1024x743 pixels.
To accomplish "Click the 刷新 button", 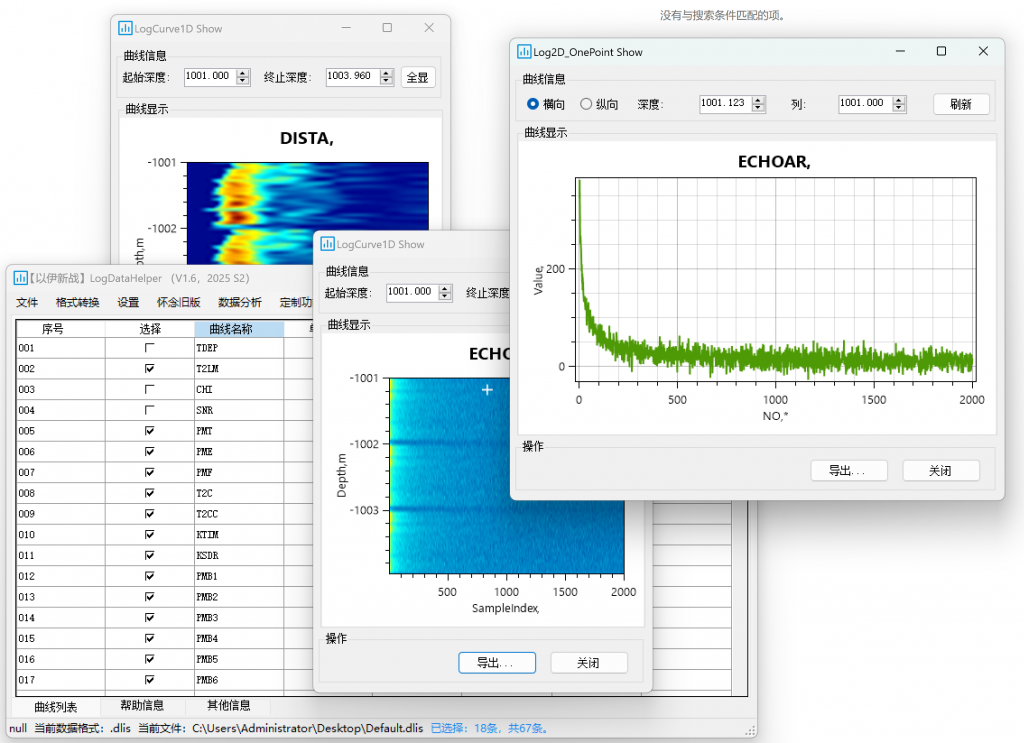I will point(961,104).
